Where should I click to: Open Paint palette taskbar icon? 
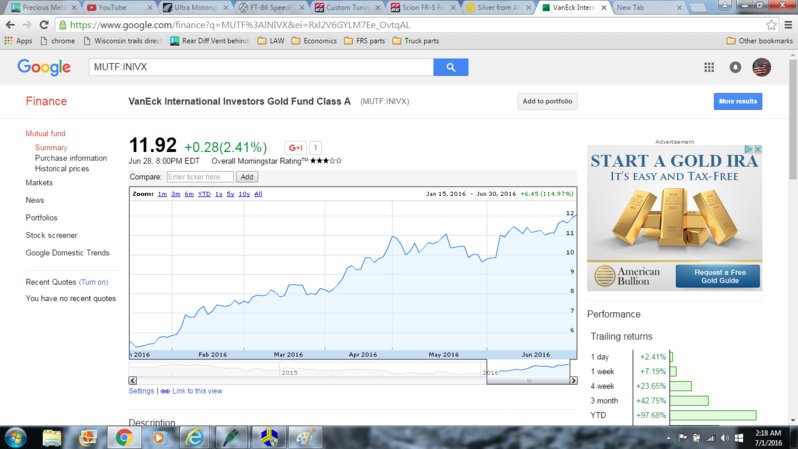tap(305, 438)
